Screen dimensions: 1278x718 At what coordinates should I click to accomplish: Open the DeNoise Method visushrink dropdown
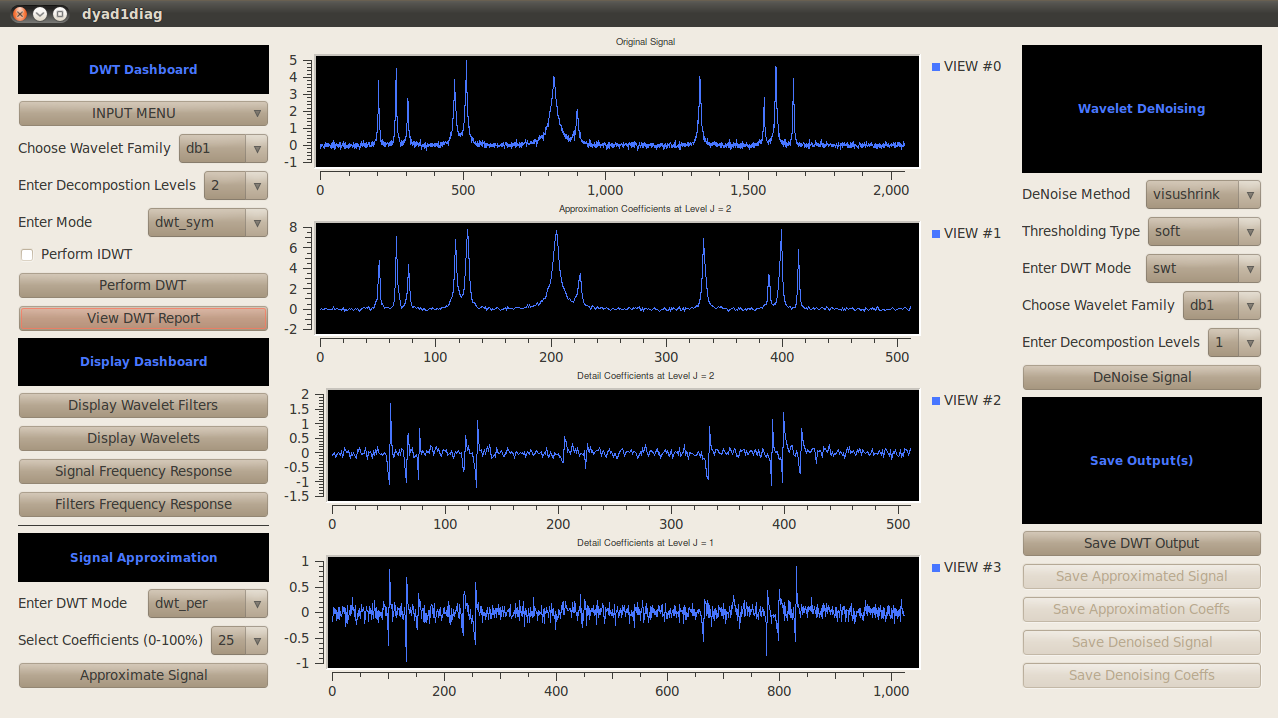coord(1204,195)
